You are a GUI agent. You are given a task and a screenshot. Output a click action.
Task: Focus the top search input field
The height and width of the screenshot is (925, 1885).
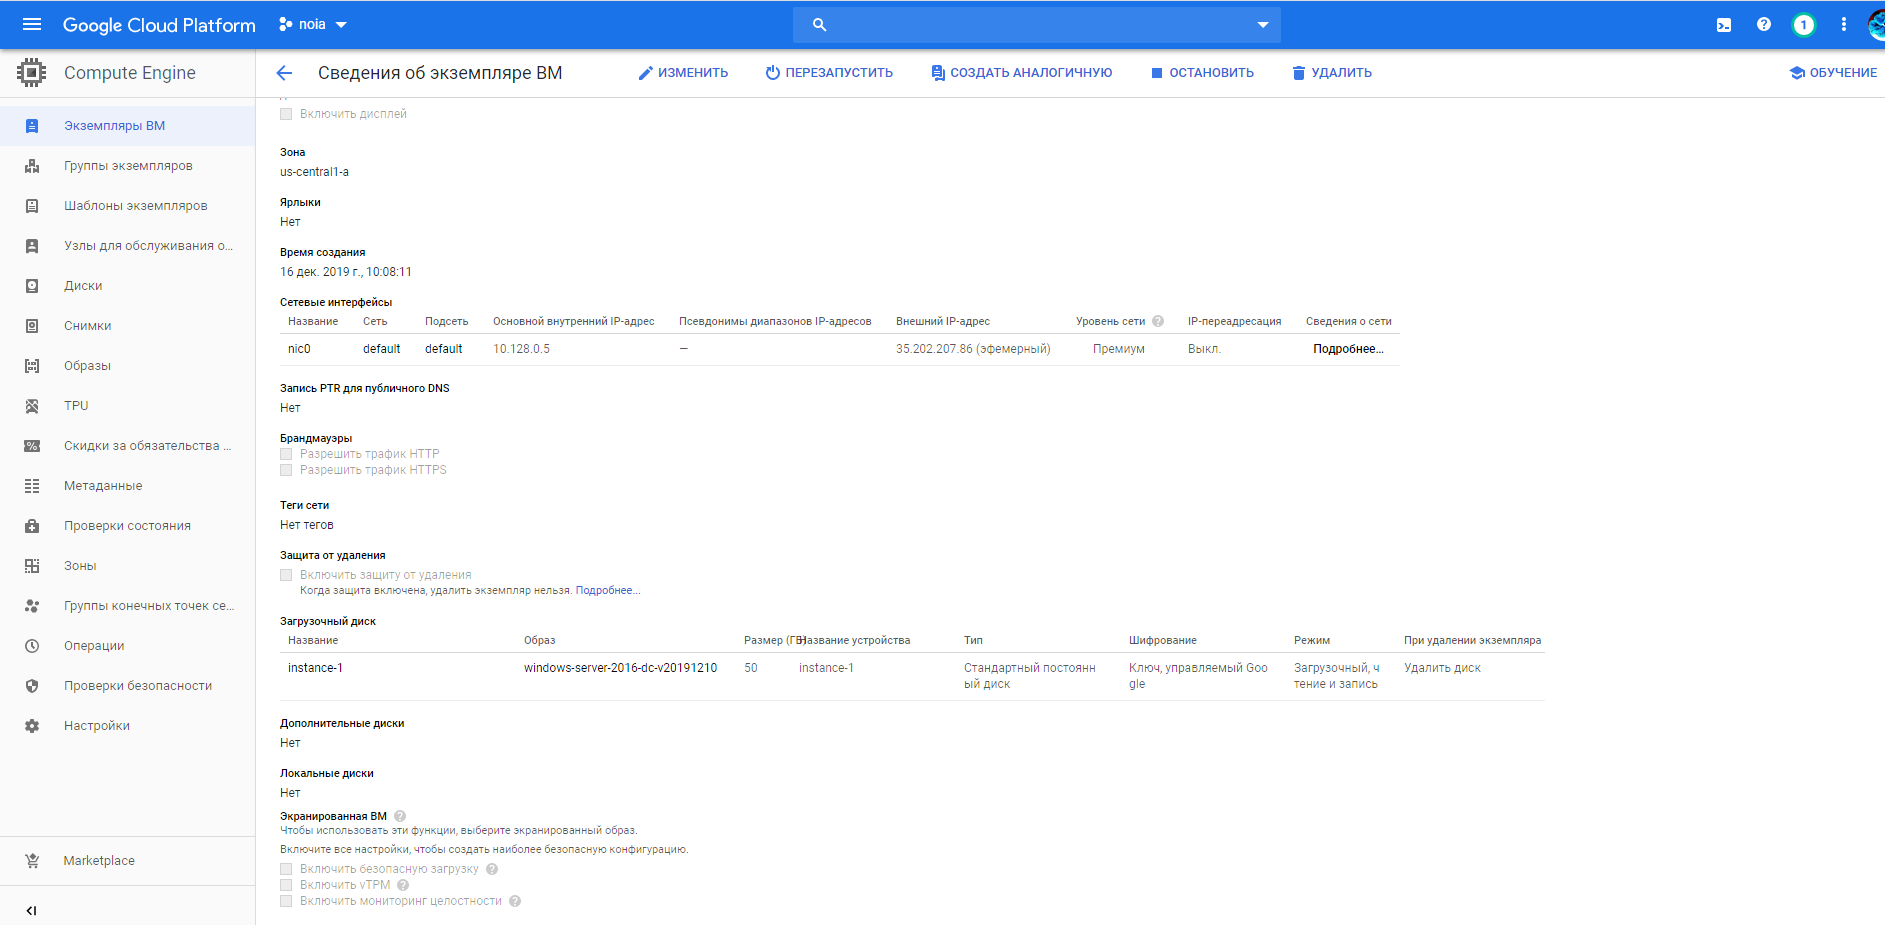[x=1037, y=25]
